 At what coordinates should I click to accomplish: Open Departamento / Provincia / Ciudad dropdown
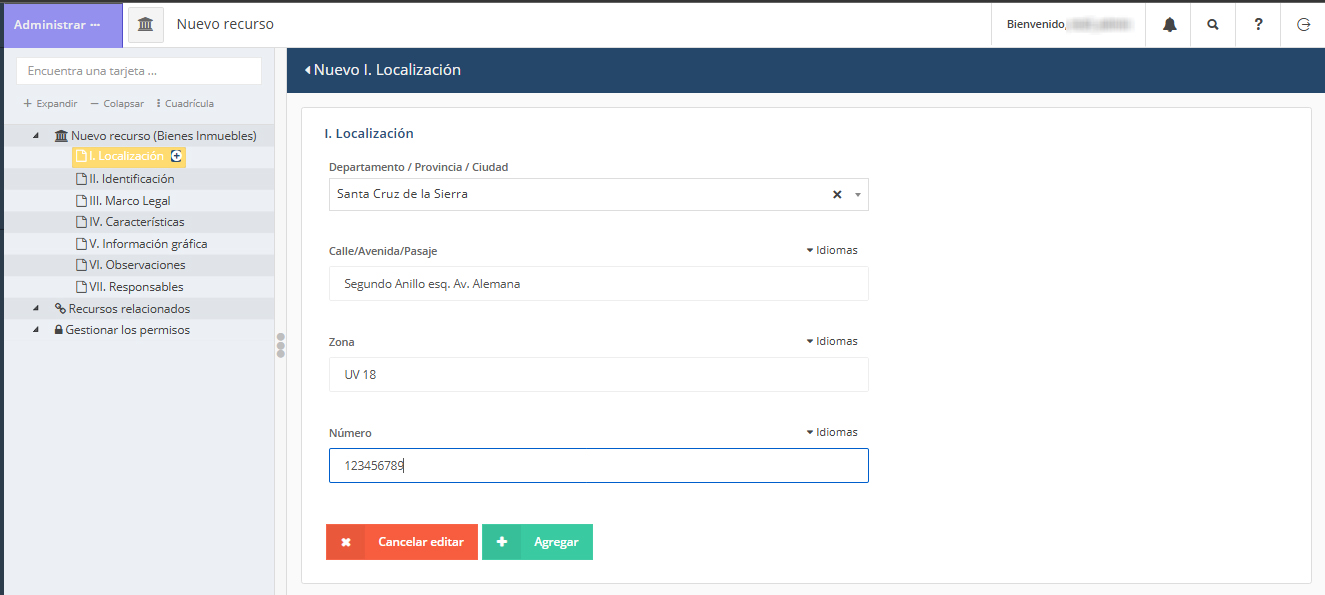tap(858, 195)
